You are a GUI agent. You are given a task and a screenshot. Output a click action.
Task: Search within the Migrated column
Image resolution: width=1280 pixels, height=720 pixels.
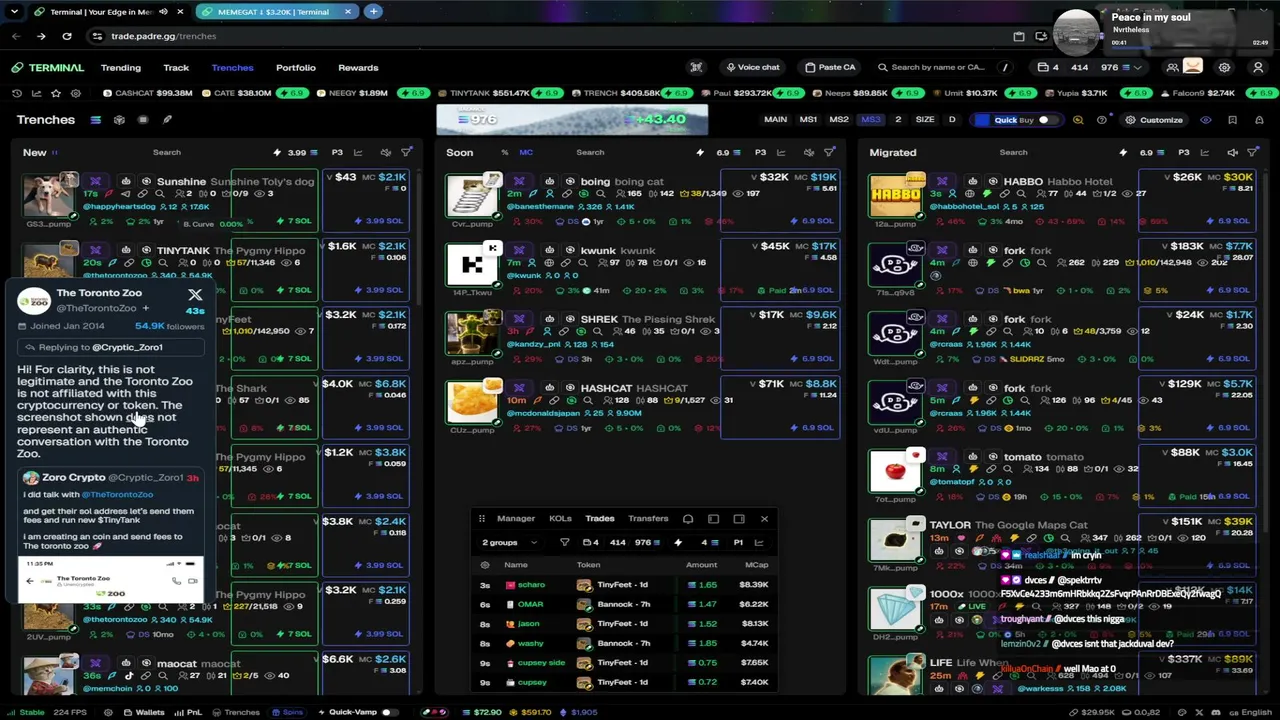coord(1013,153)
